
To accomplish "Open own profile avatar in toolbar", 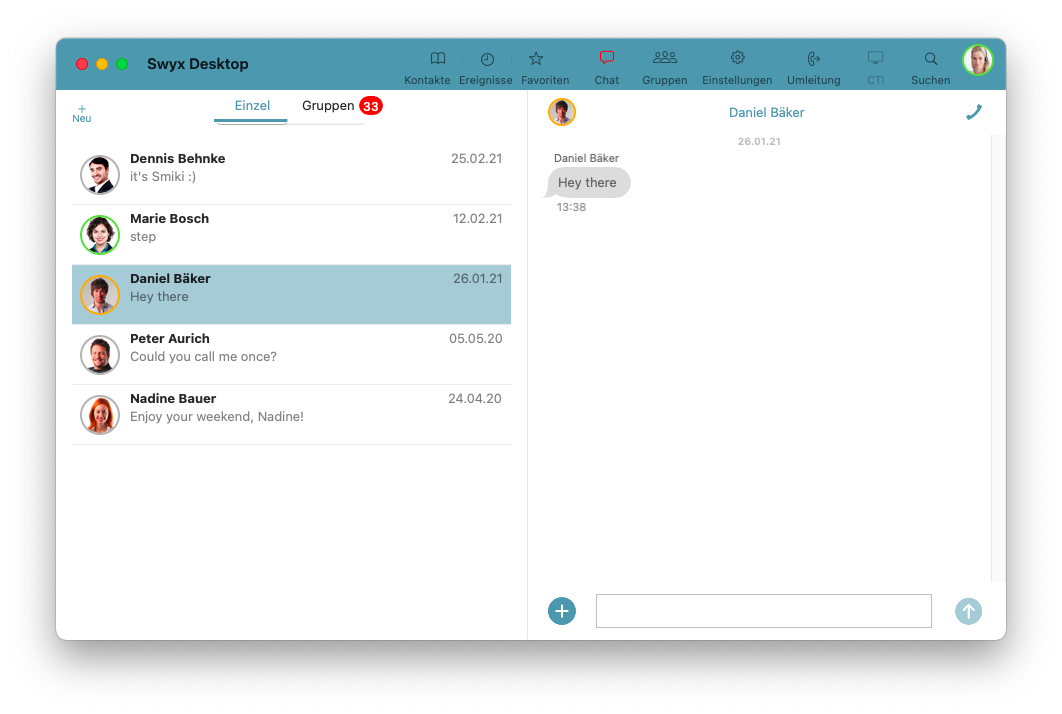I will (978, 60).
